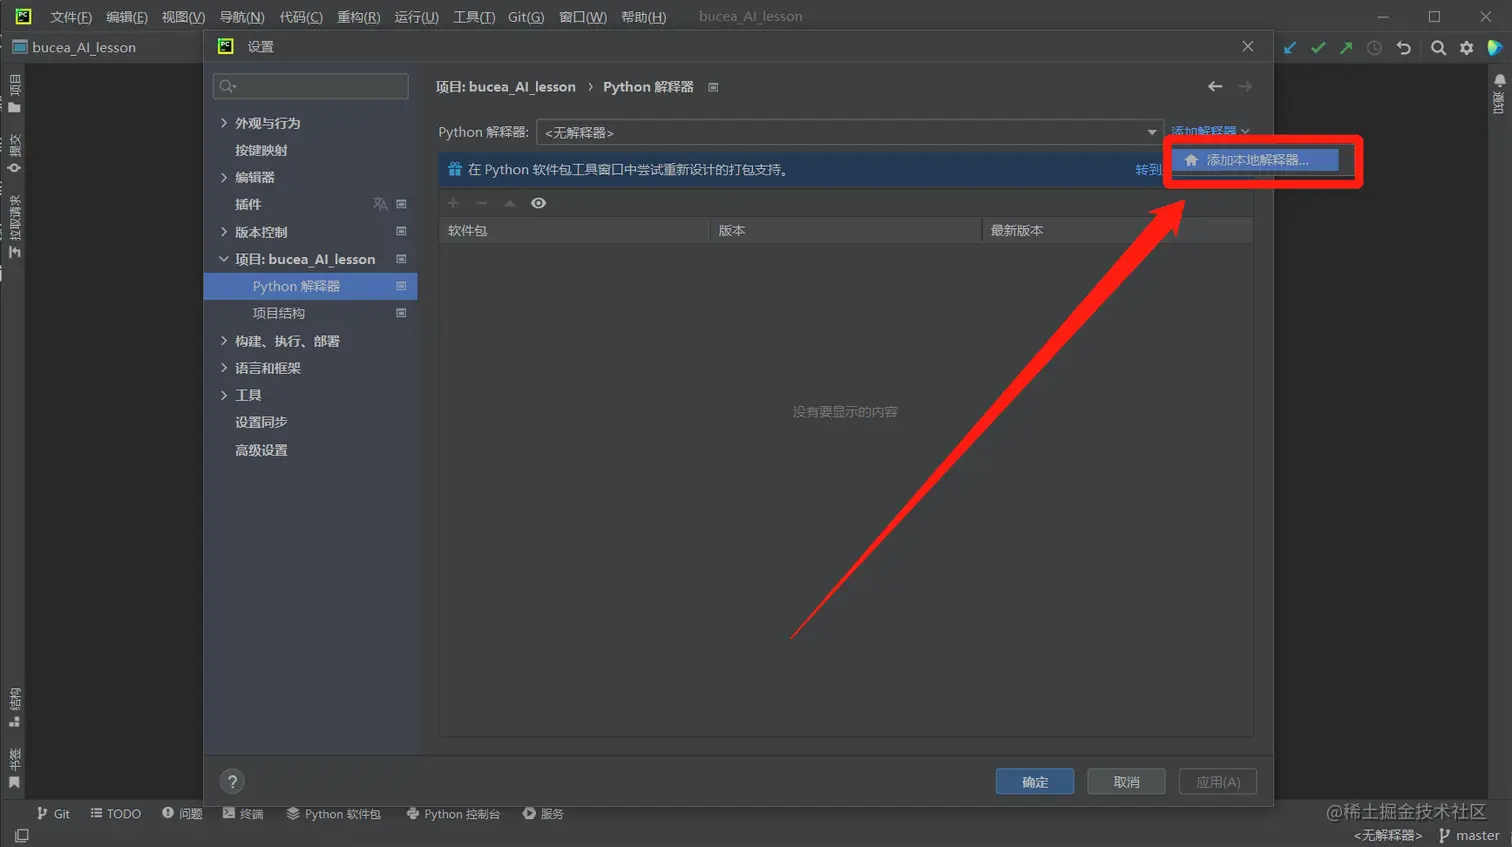
Task: Collapse the 项目: bucea_AI_lesson group
Action: tap(224, 259)
